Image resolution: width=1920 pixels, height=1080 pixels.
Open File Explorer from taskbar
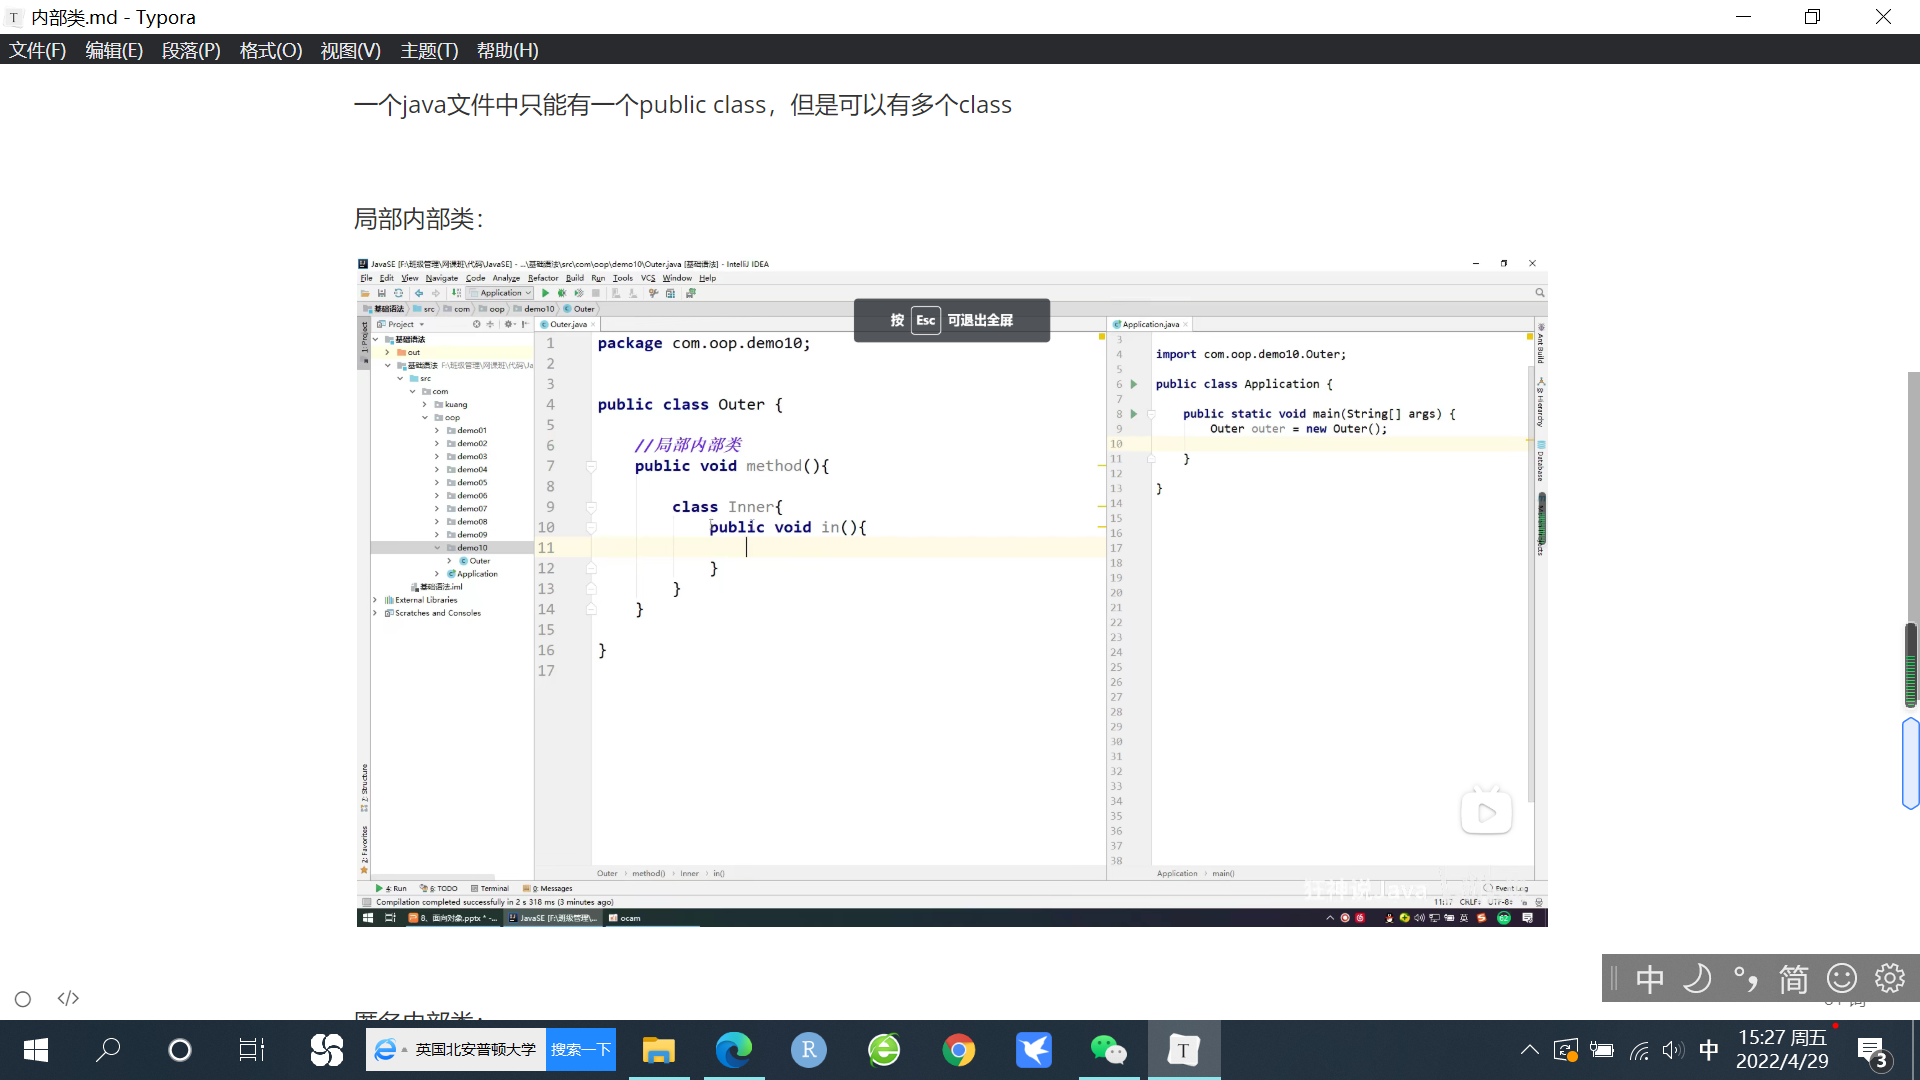click(x=658, y=1050)
